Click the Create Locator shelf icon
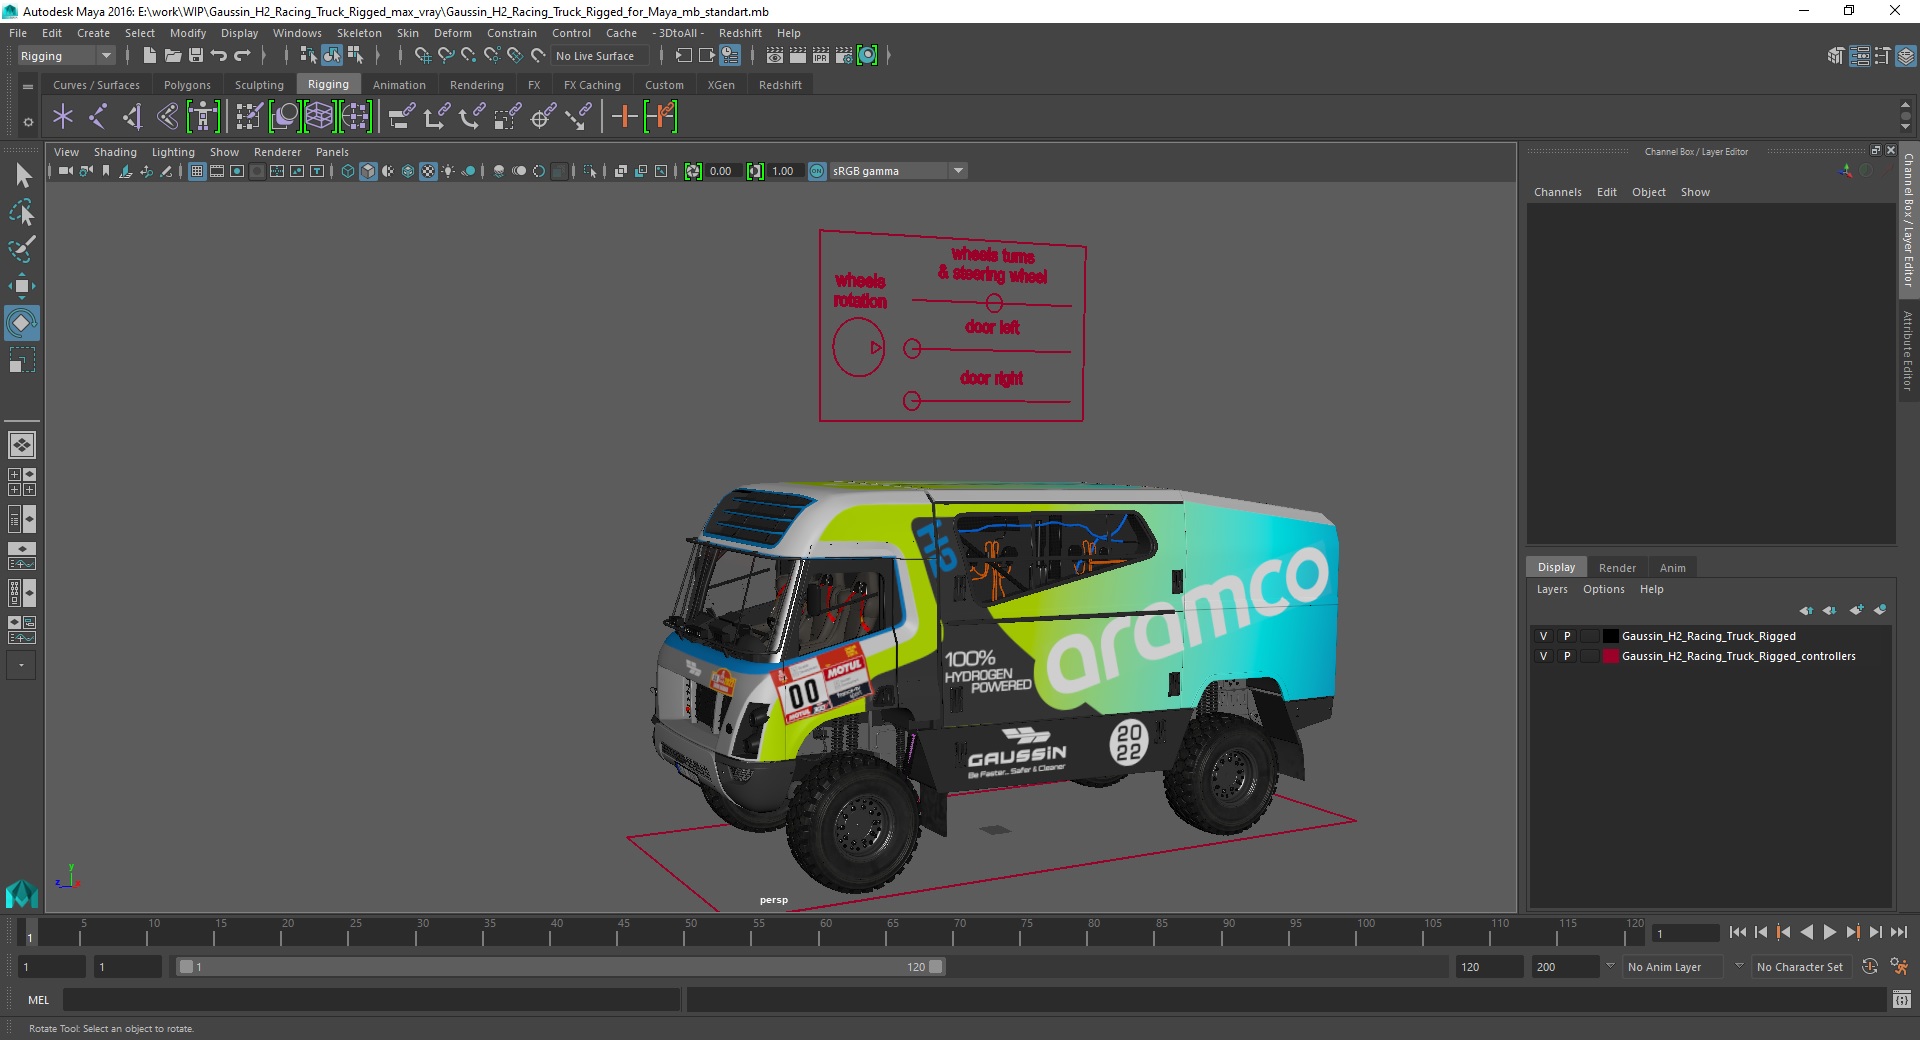 coord(63,117)
